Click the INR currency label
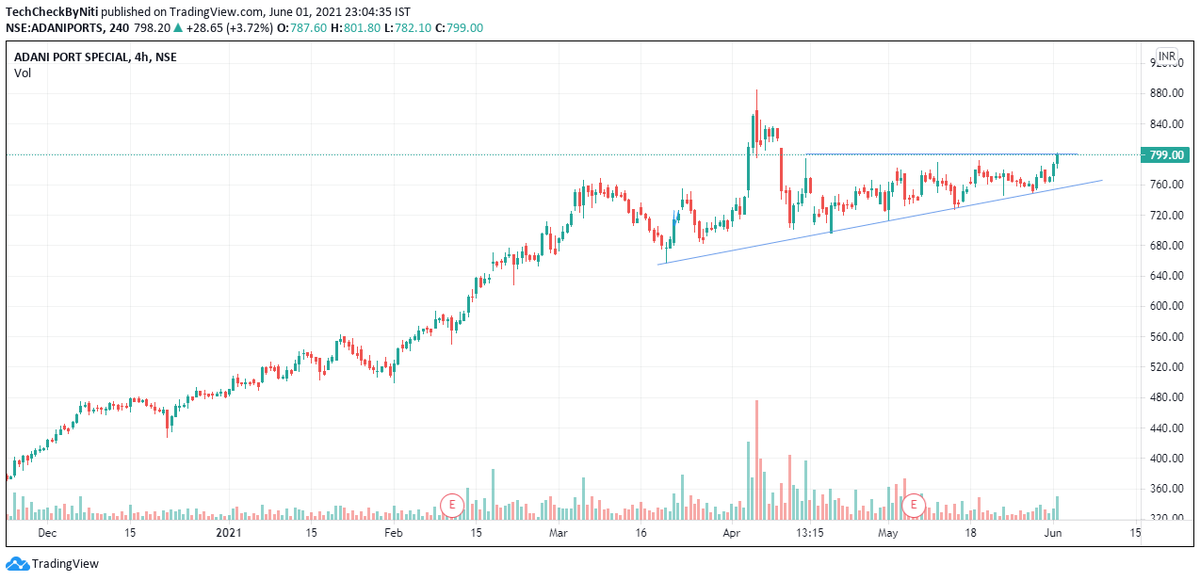The image size is (1200, 581). click(1167, 56)
